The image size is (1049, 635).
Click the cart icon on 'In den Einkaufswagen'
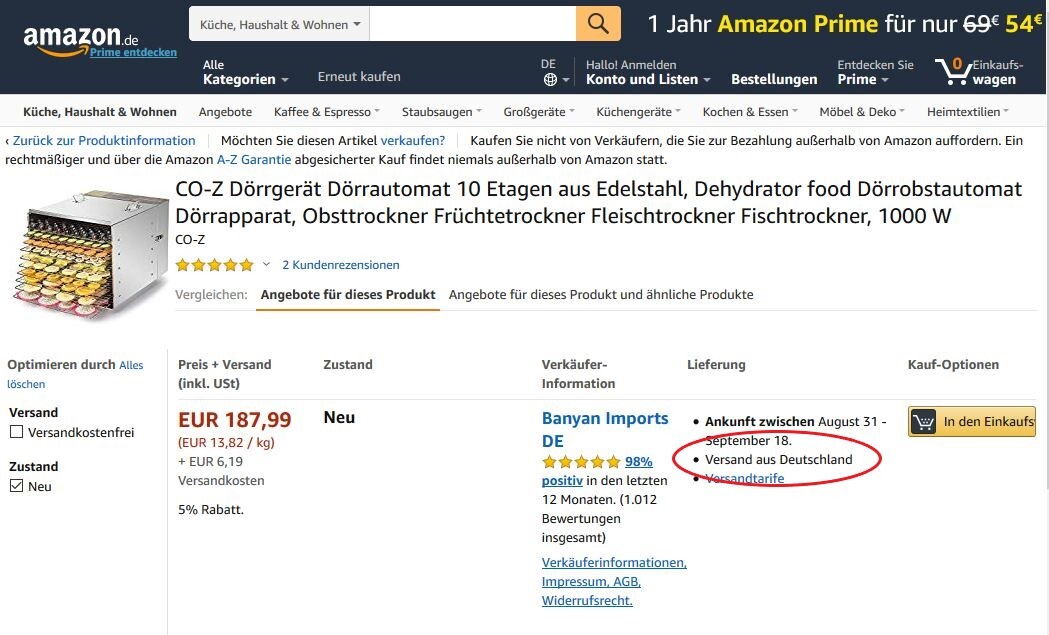[x=924, y=422]
